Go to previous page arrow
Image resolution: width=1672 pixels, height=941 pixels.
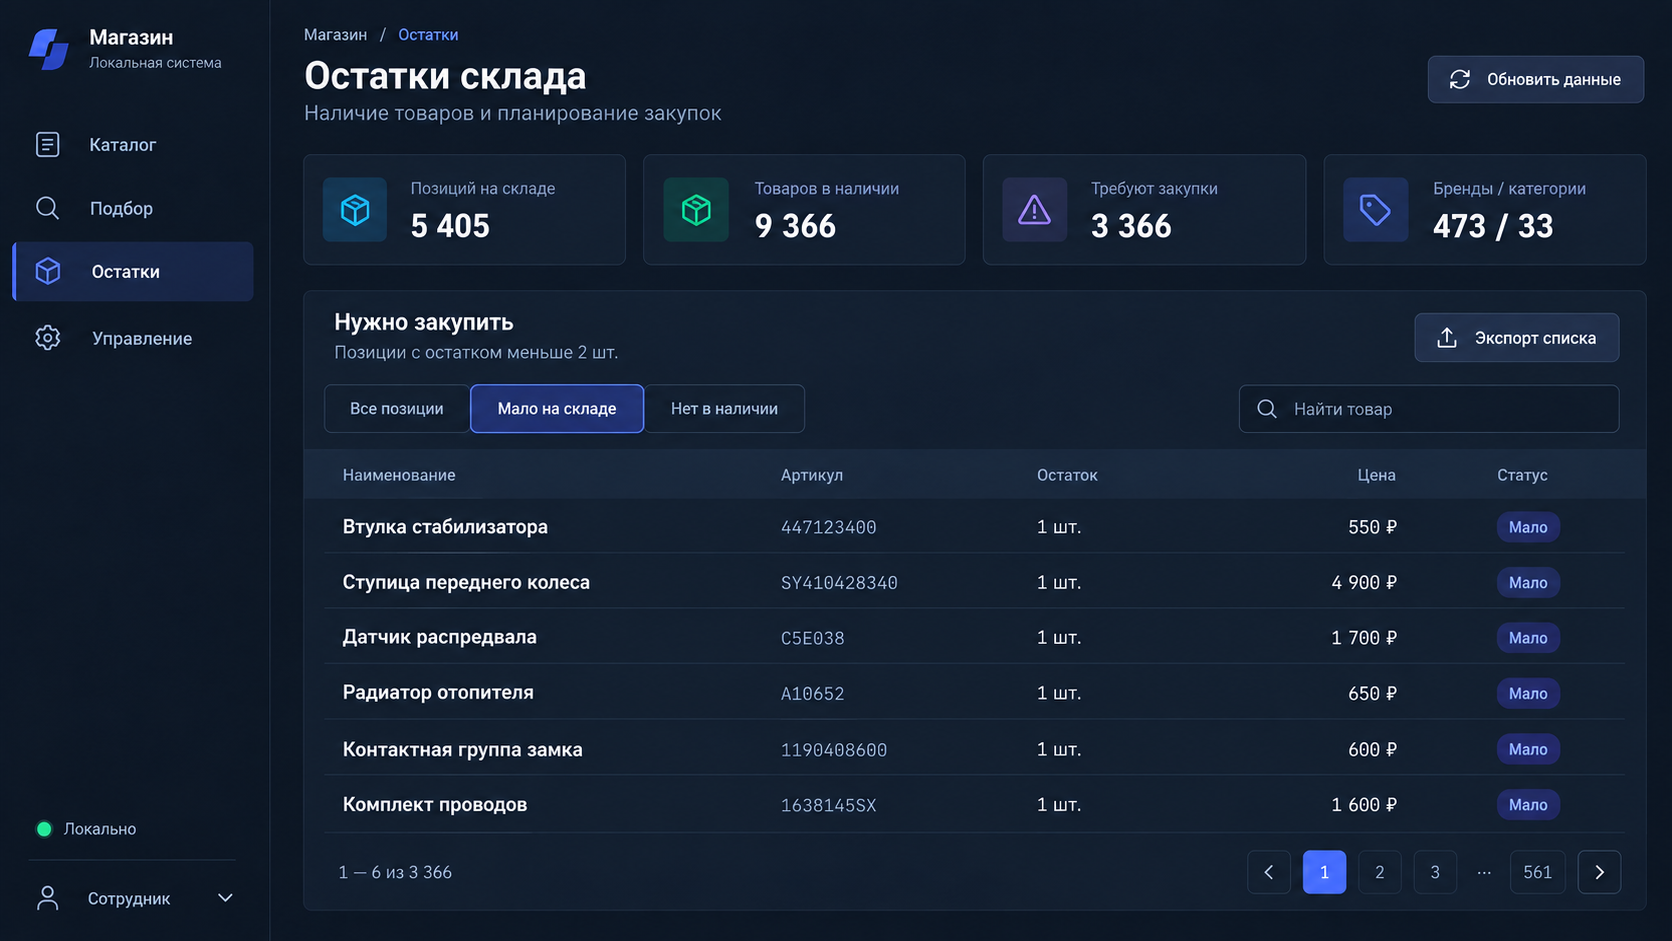click(1269, 872)
